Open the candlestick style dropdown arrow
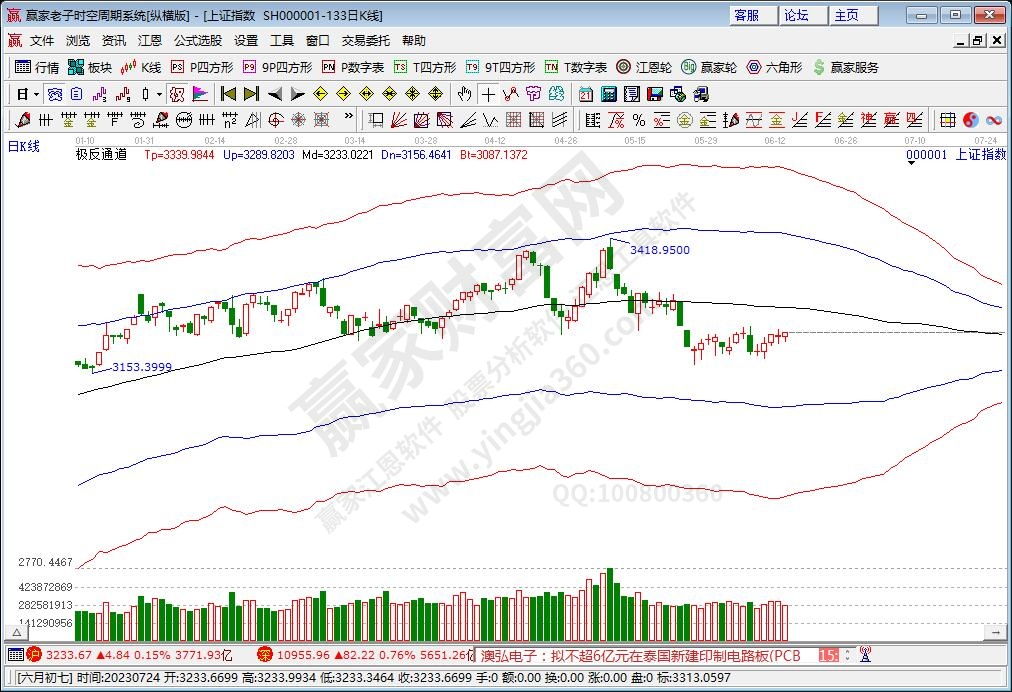 point(160,94)
